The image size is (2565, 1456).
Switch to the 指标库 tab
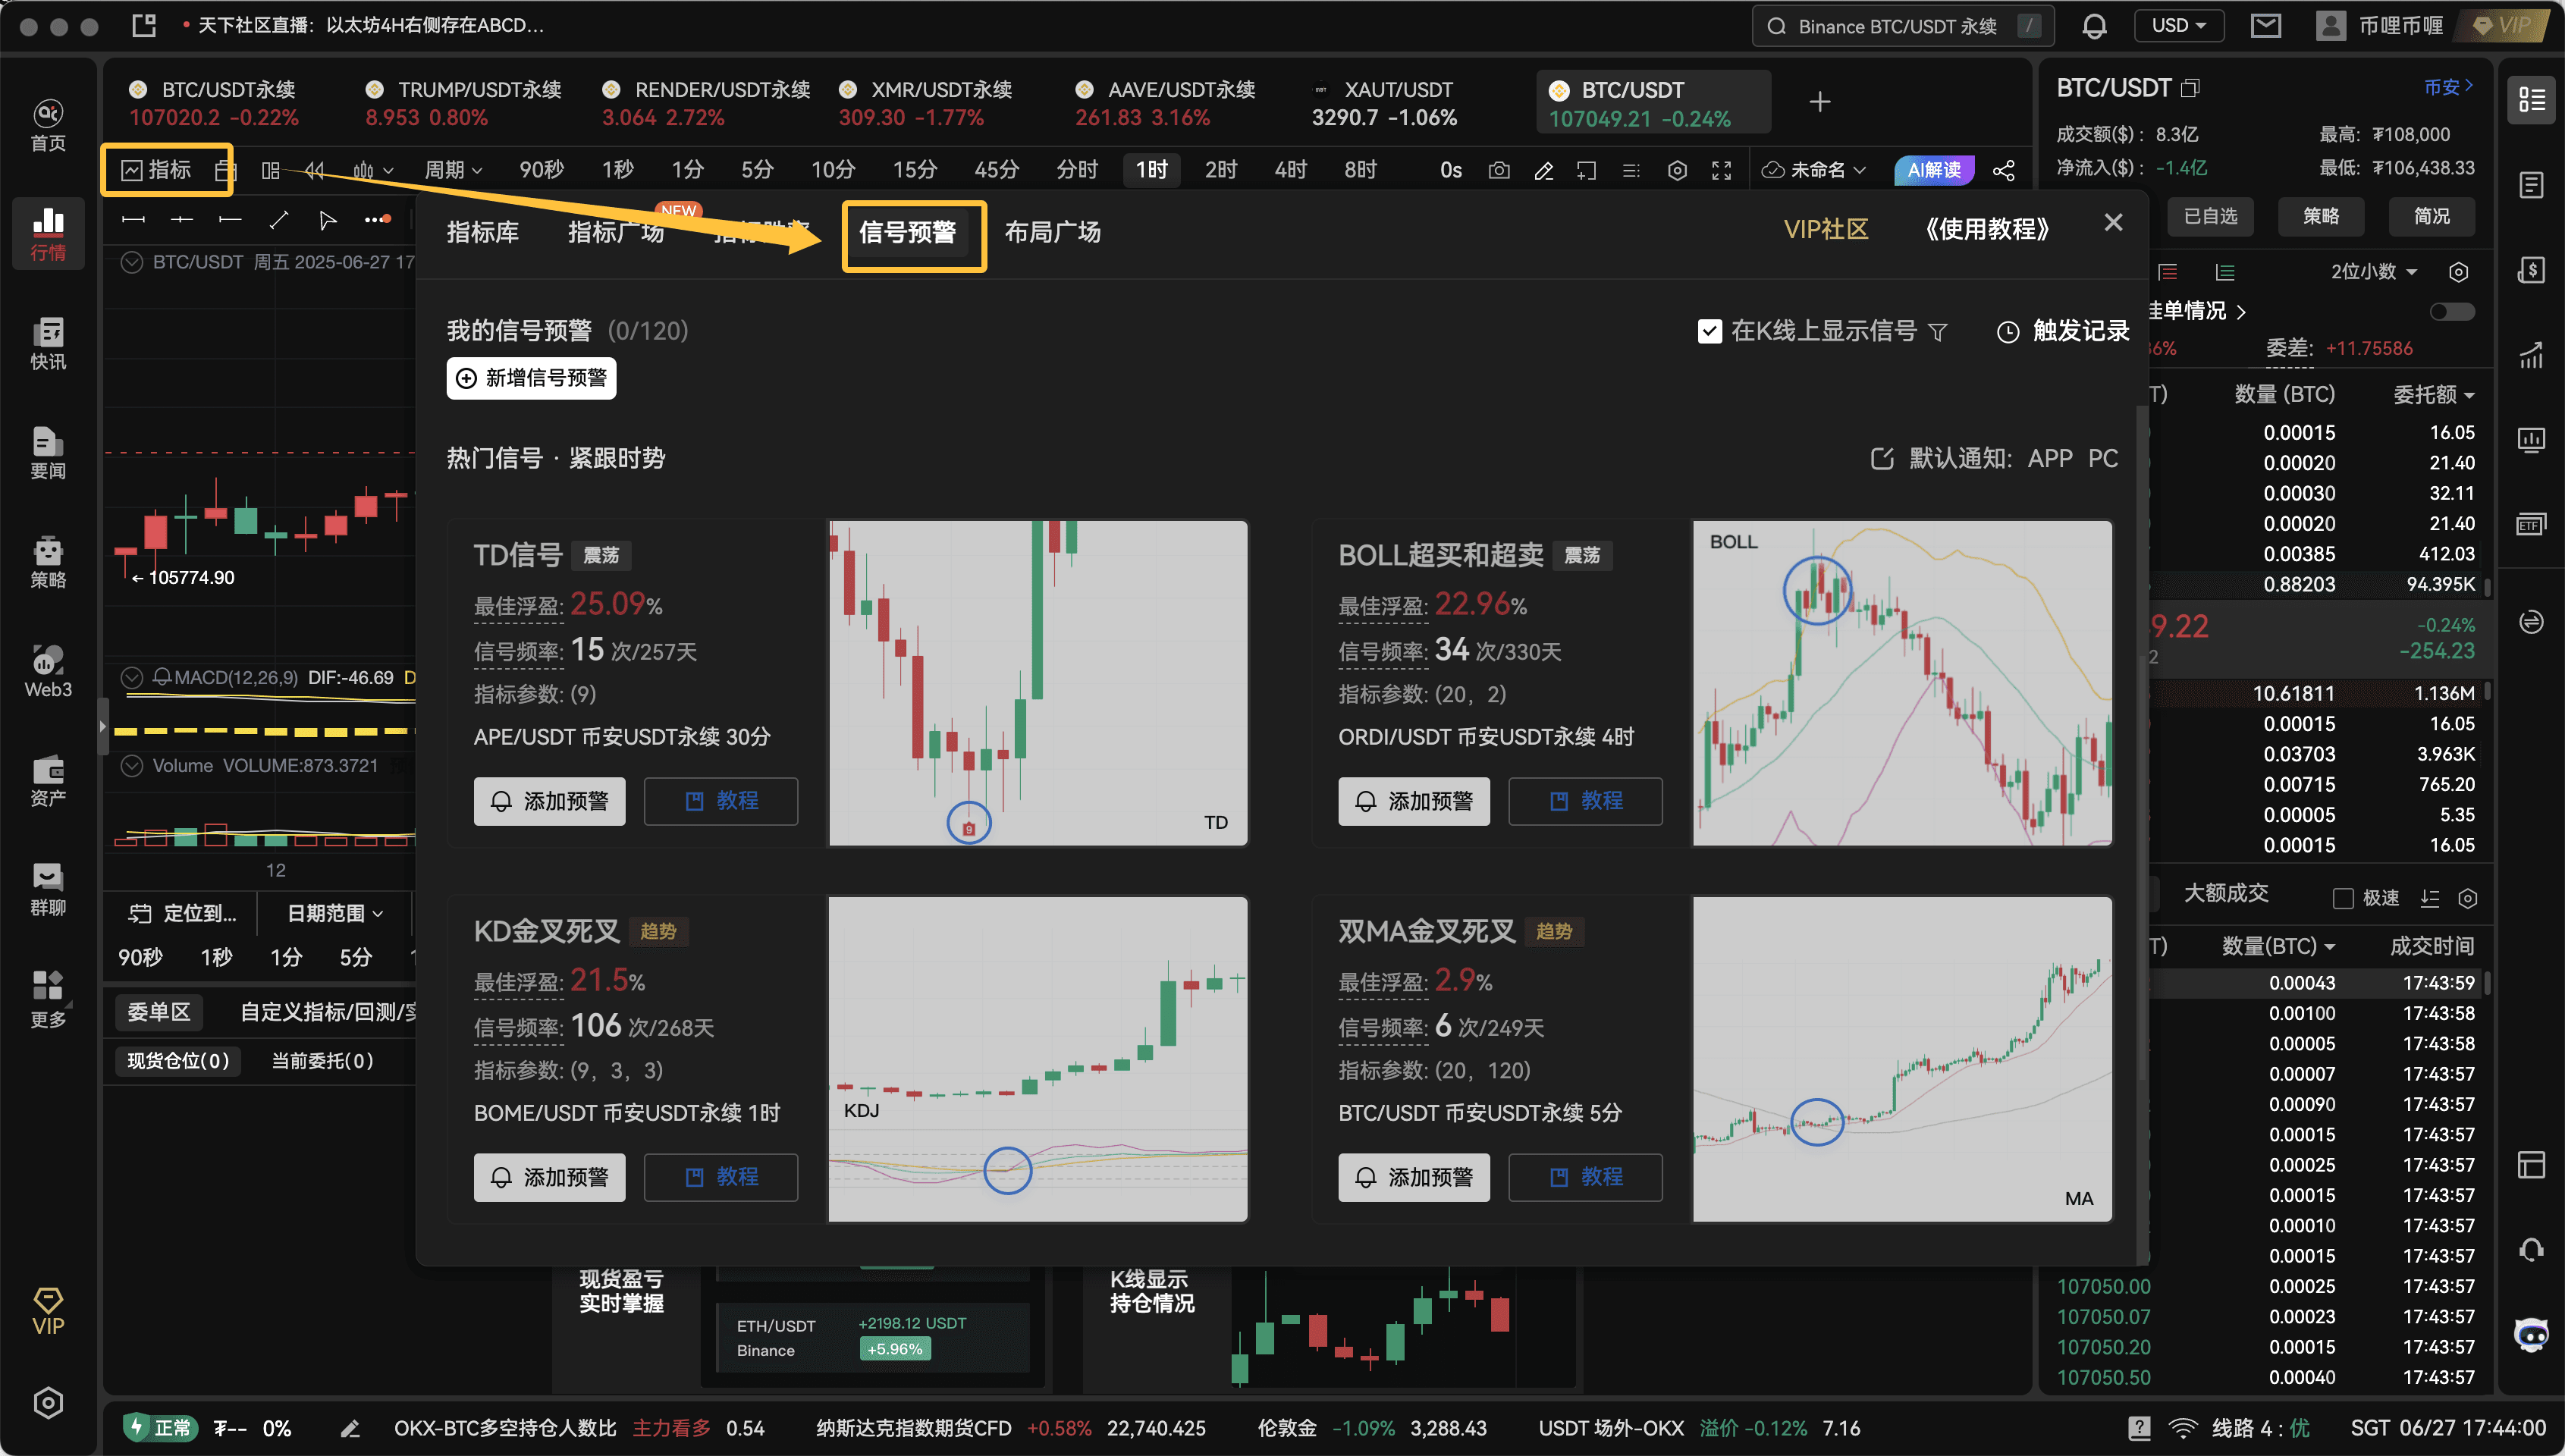(483, 232)
